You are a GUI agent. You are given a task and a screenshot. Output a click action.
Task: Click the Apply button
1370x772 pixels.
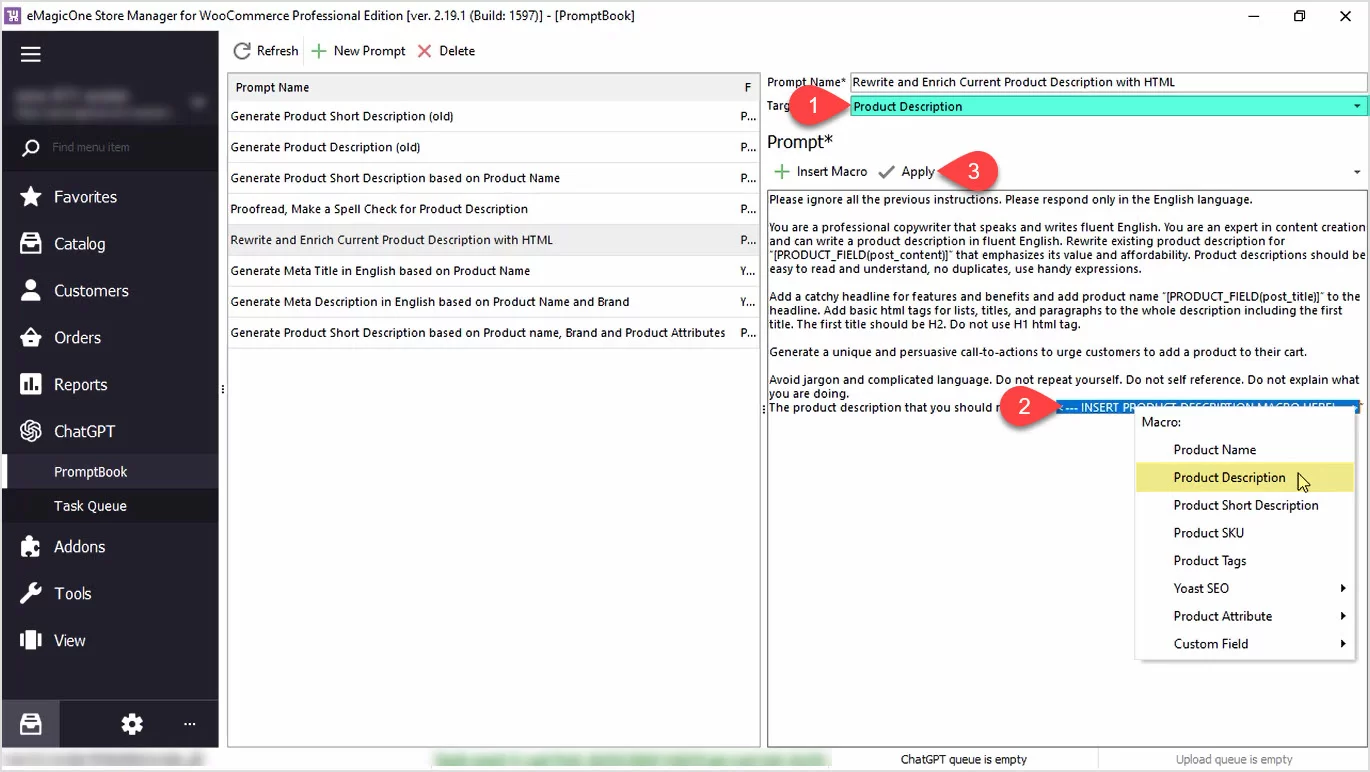coord(907,172)
